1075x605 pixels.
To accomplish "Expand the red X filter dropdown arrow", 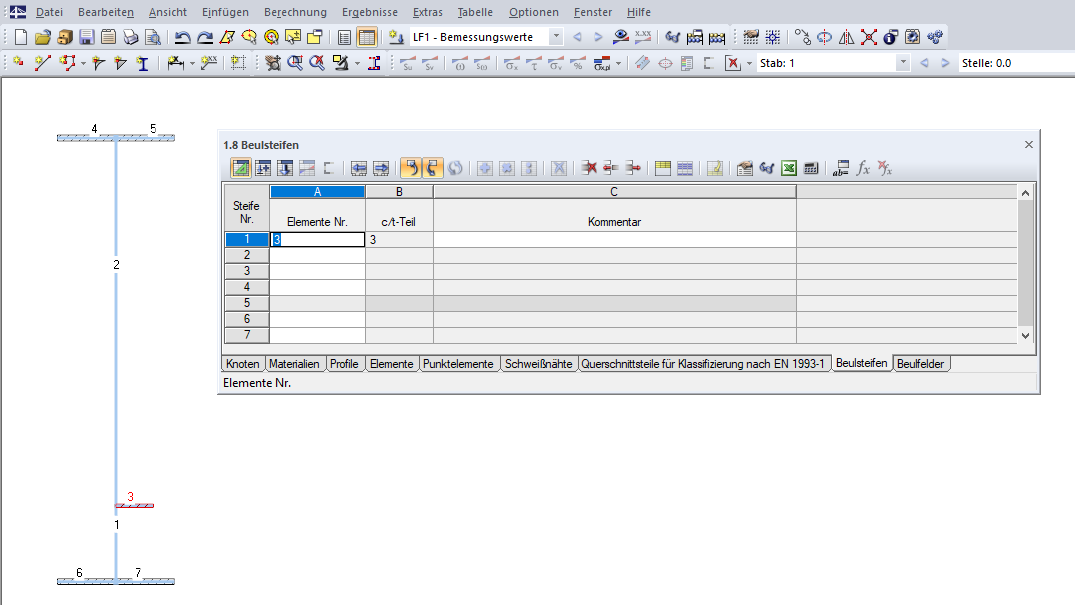I will pyautogui.click(x=749, y=64).
